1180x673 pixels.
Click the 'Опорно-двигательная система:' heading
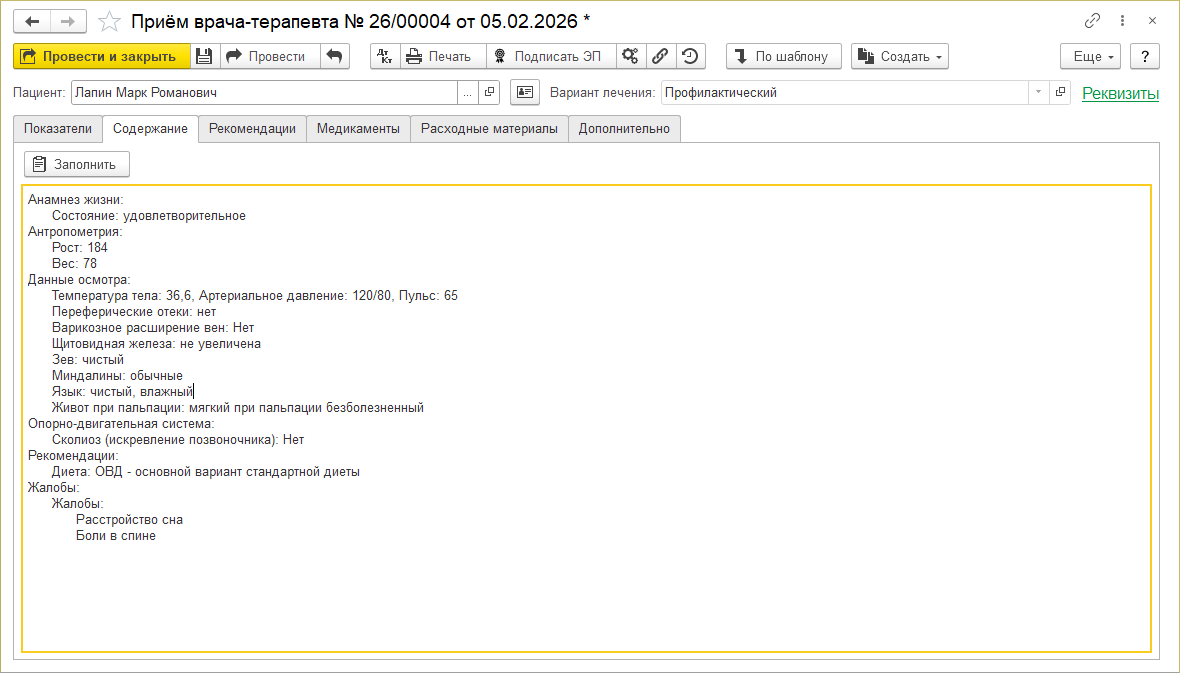click(121, 424)
